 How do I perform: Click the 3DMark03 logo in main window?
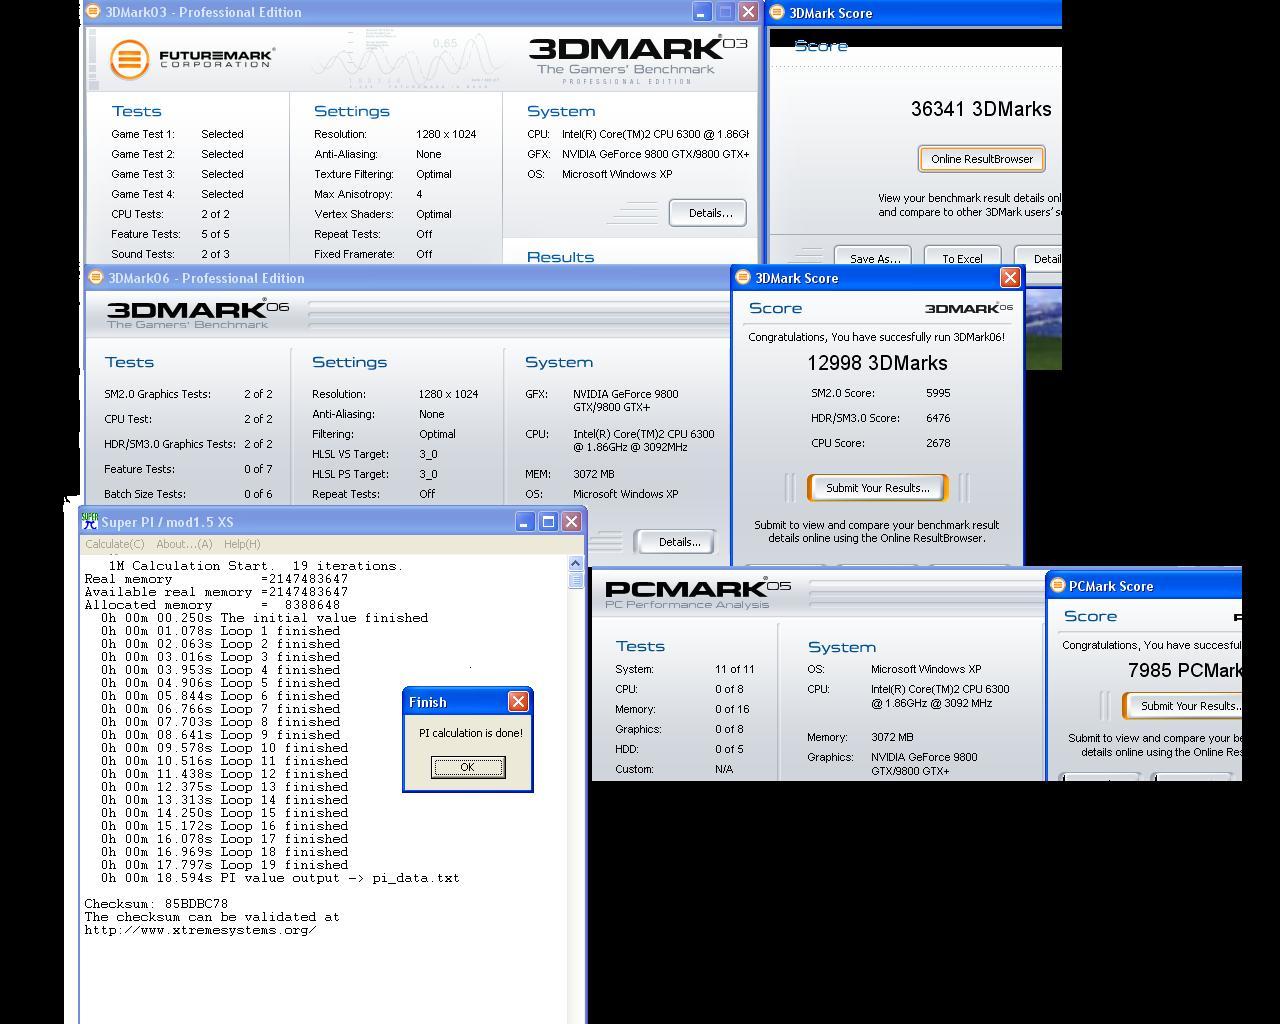tap(638, 60)
